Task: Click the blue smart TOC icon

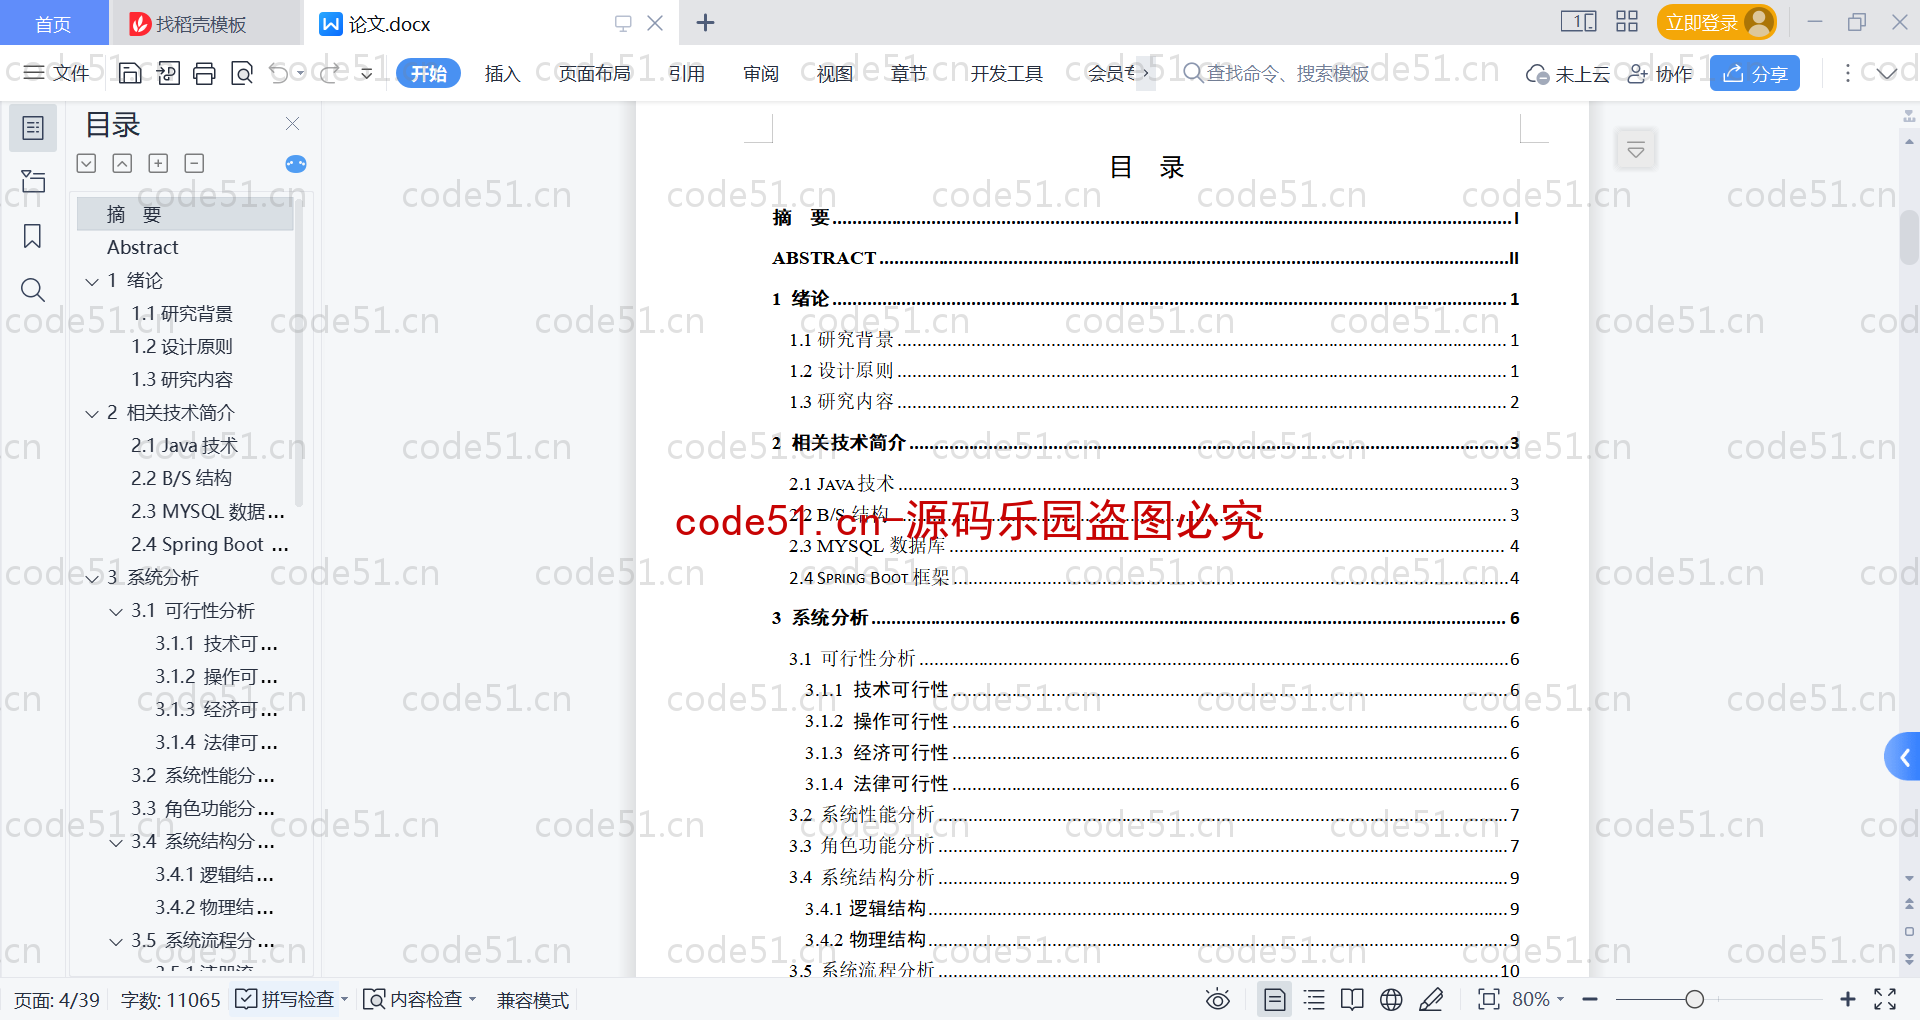Action: pyautogui.click(x=296, y=164)
